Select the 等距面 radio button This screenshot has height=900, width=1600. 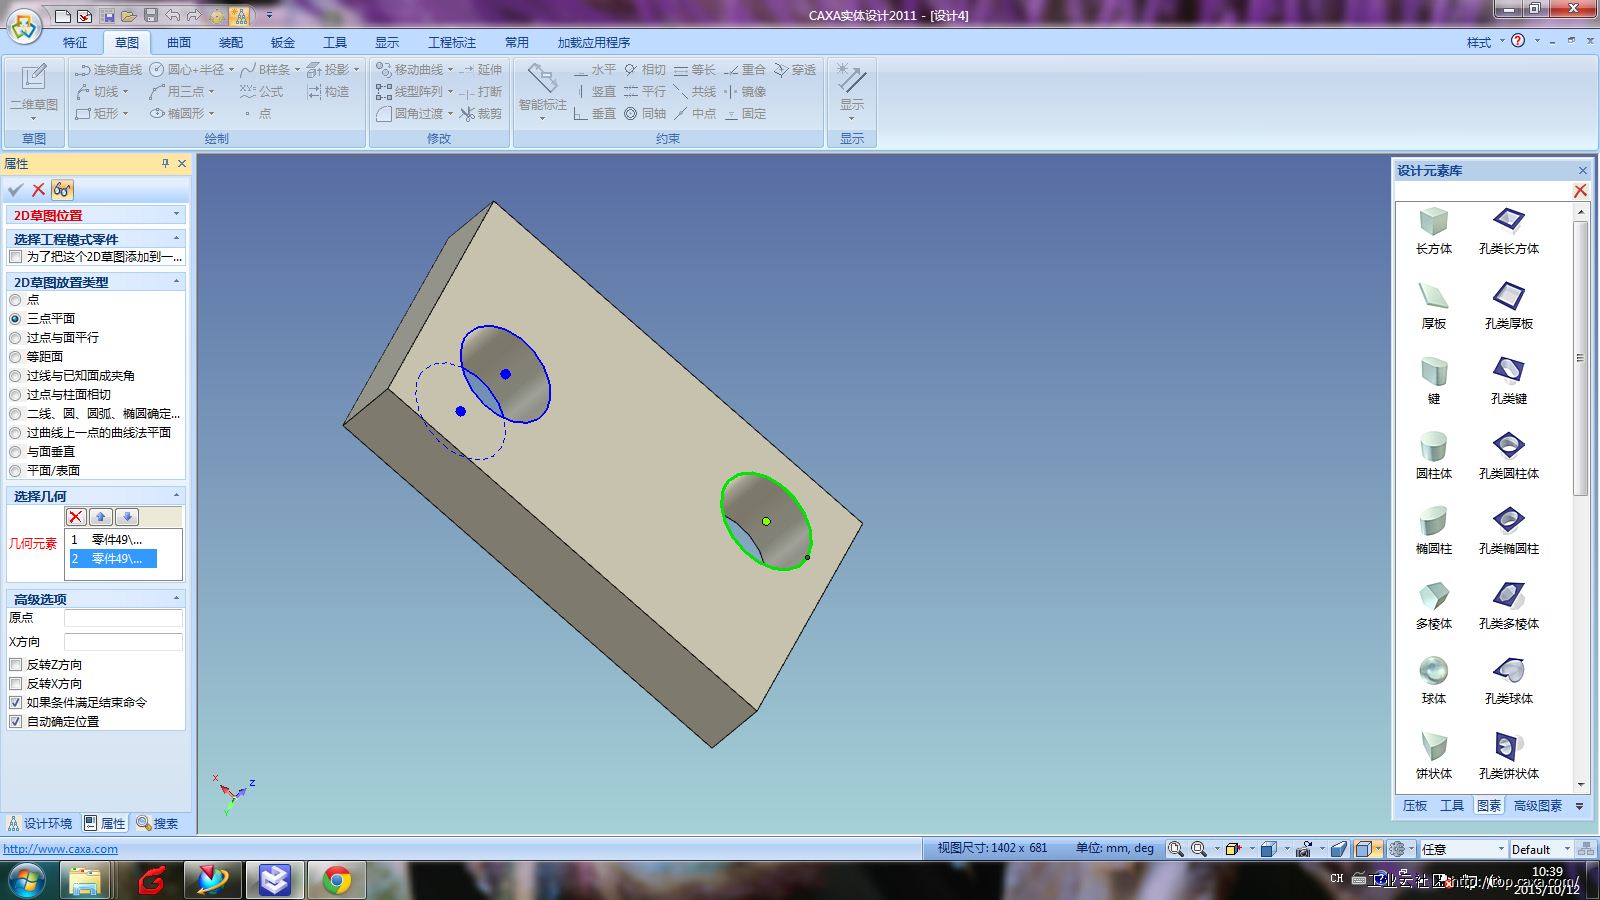[x=15, y=357]
